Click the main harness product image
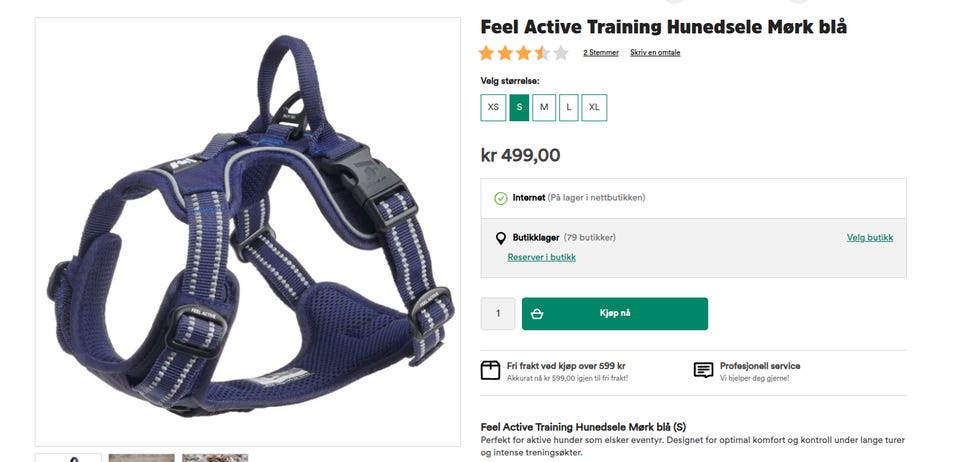 (248, 232)
